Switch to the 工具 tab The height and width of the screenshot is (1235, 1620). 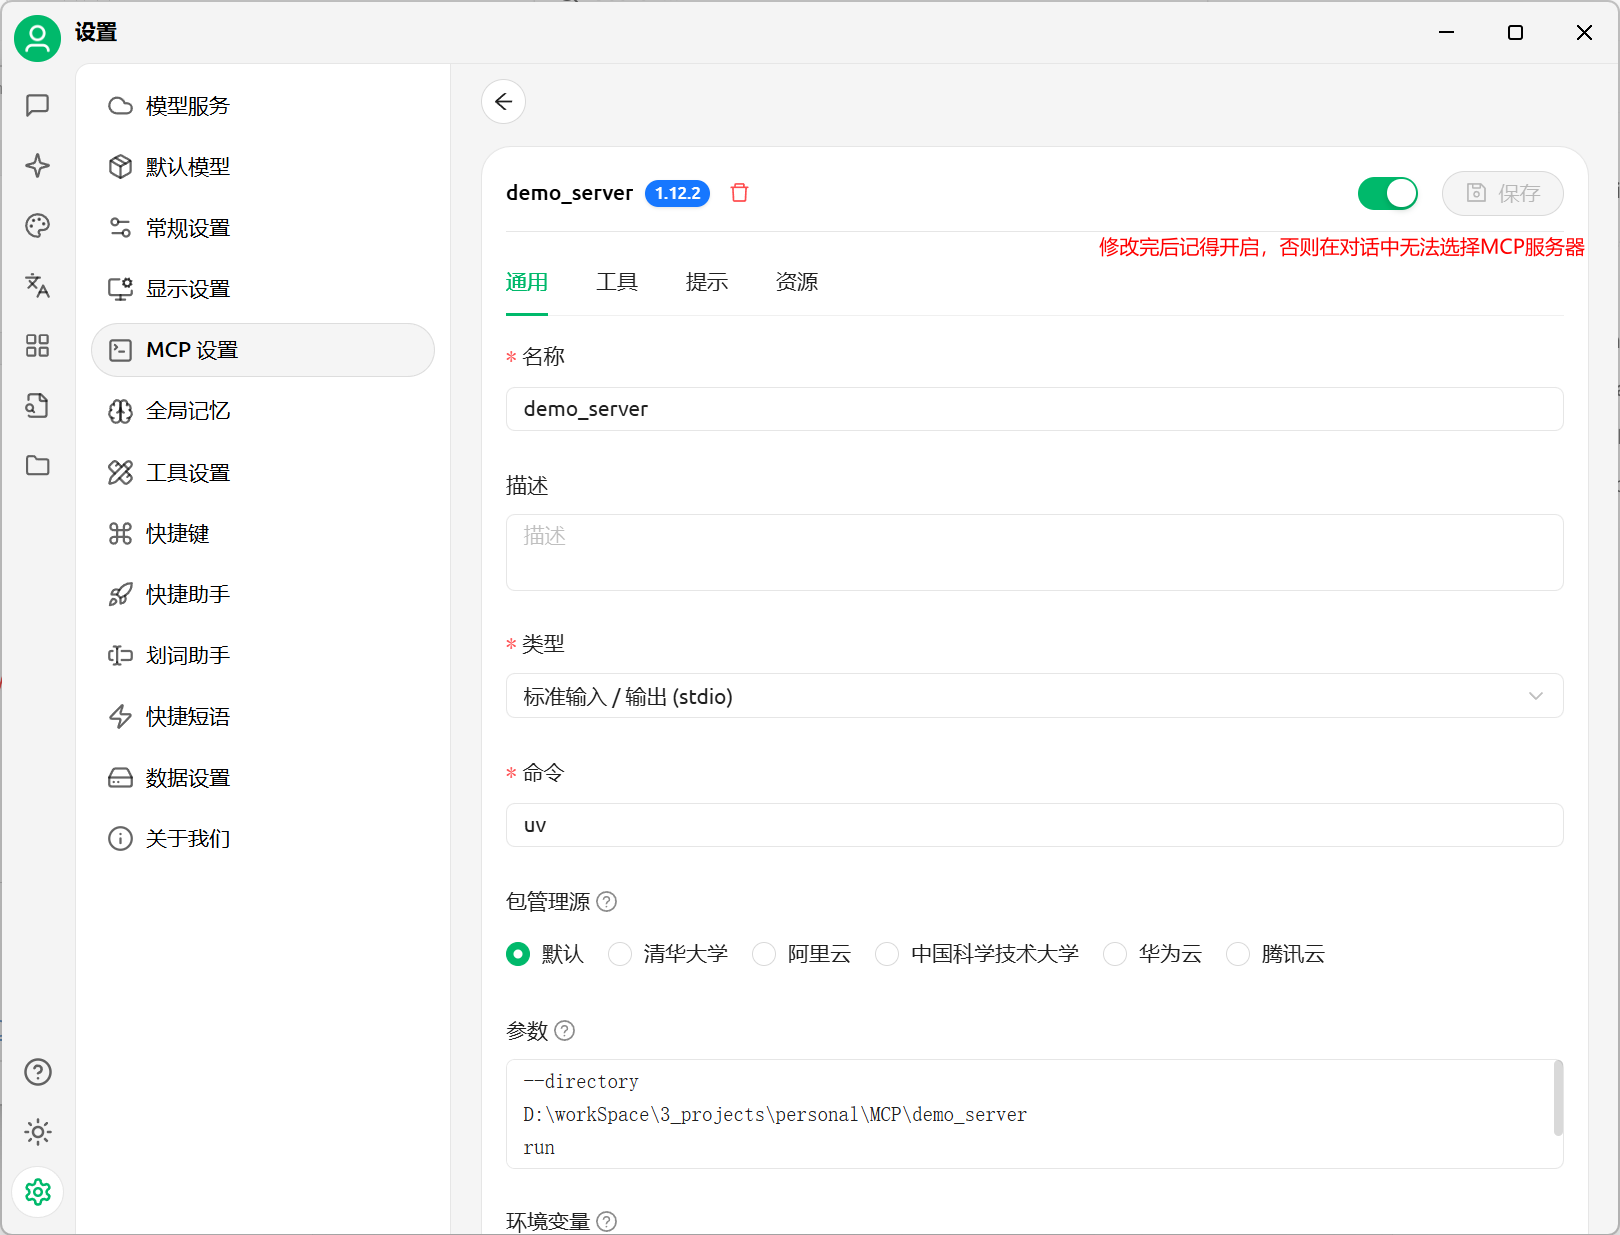click(617, 282)
